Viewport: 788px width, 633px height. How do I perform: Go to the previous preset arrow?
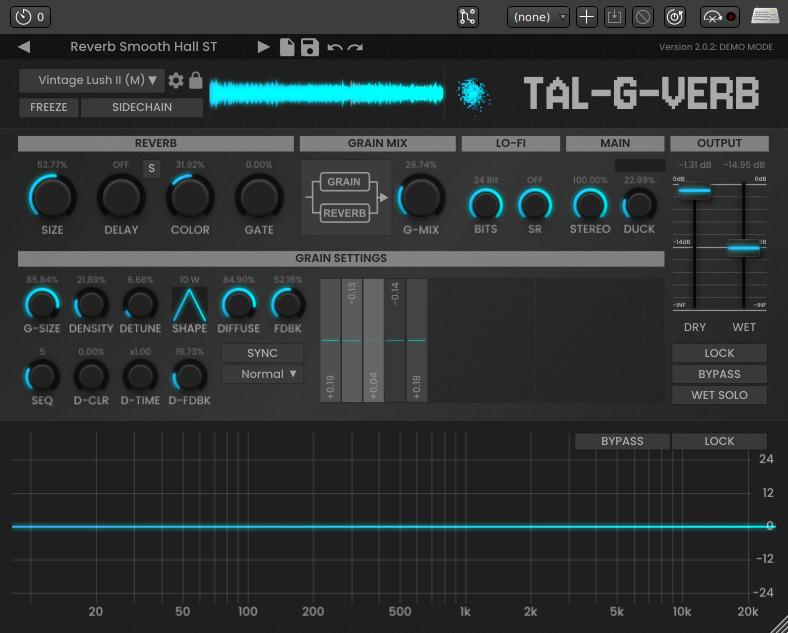coord(24,47)
